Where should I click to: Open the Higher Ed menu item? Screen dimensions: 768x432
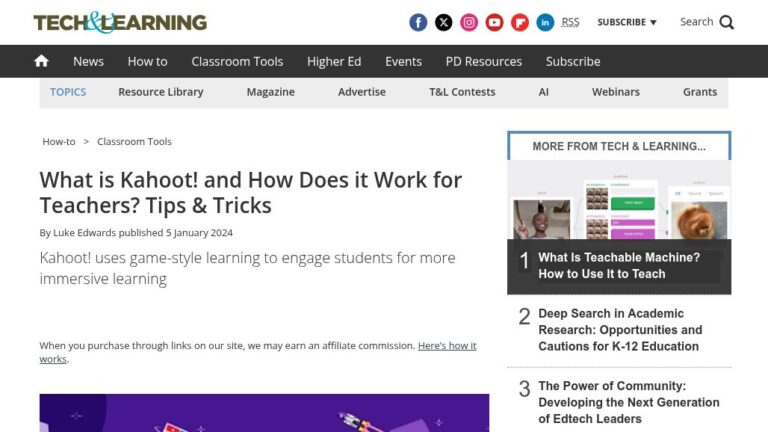tap(334, 61)
